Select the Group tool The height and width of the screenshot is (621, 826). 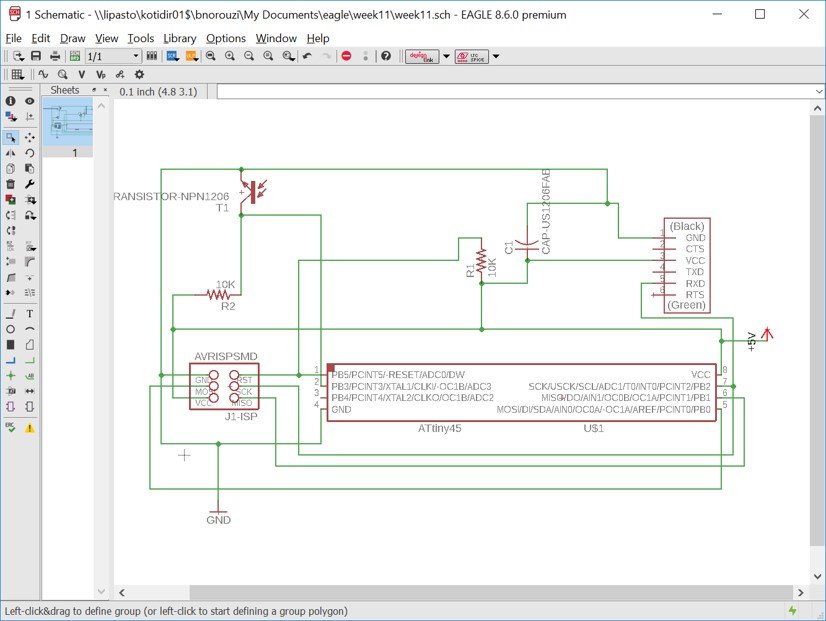tap(11, 137)
